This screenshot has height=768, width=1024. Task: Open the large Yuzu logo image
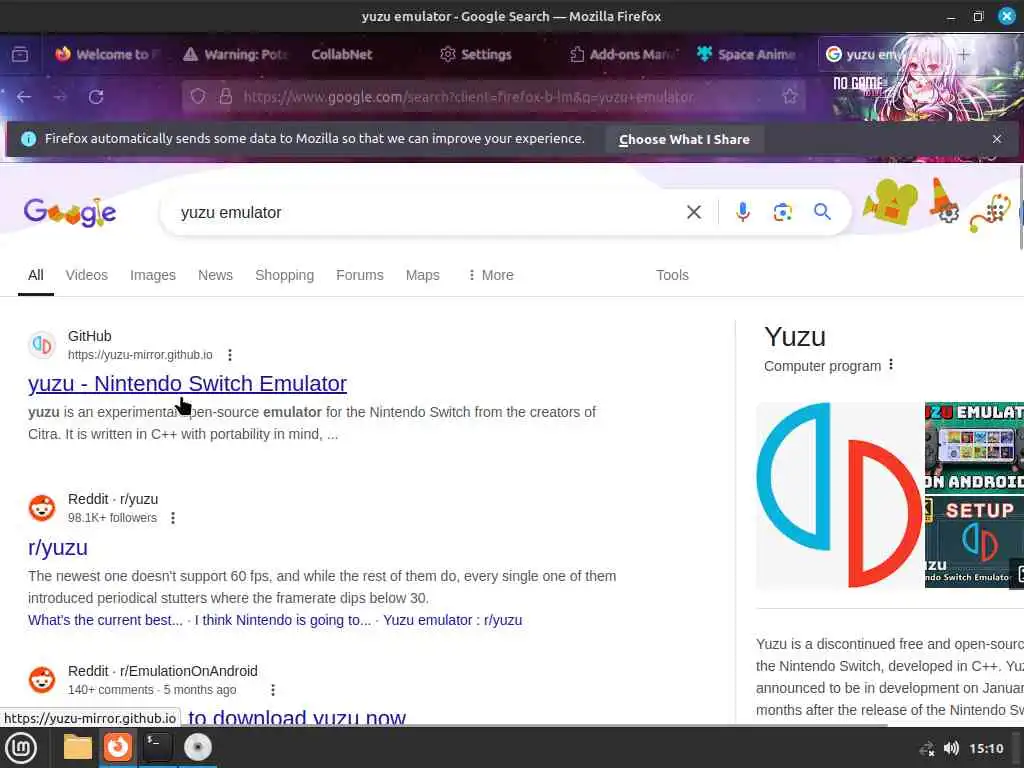pyautogui.click(x=839, y=495)
